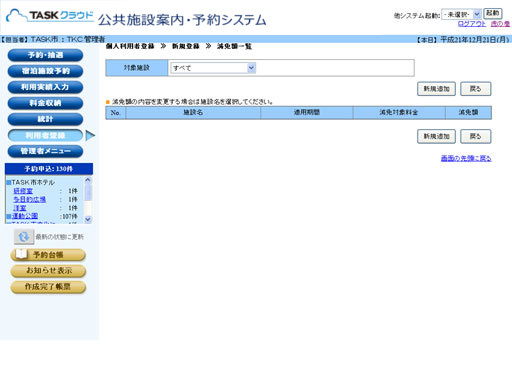This screenshot has width=512, height=384.
Task: Click the 対象施設 field label
Action: tap(137, 68)
